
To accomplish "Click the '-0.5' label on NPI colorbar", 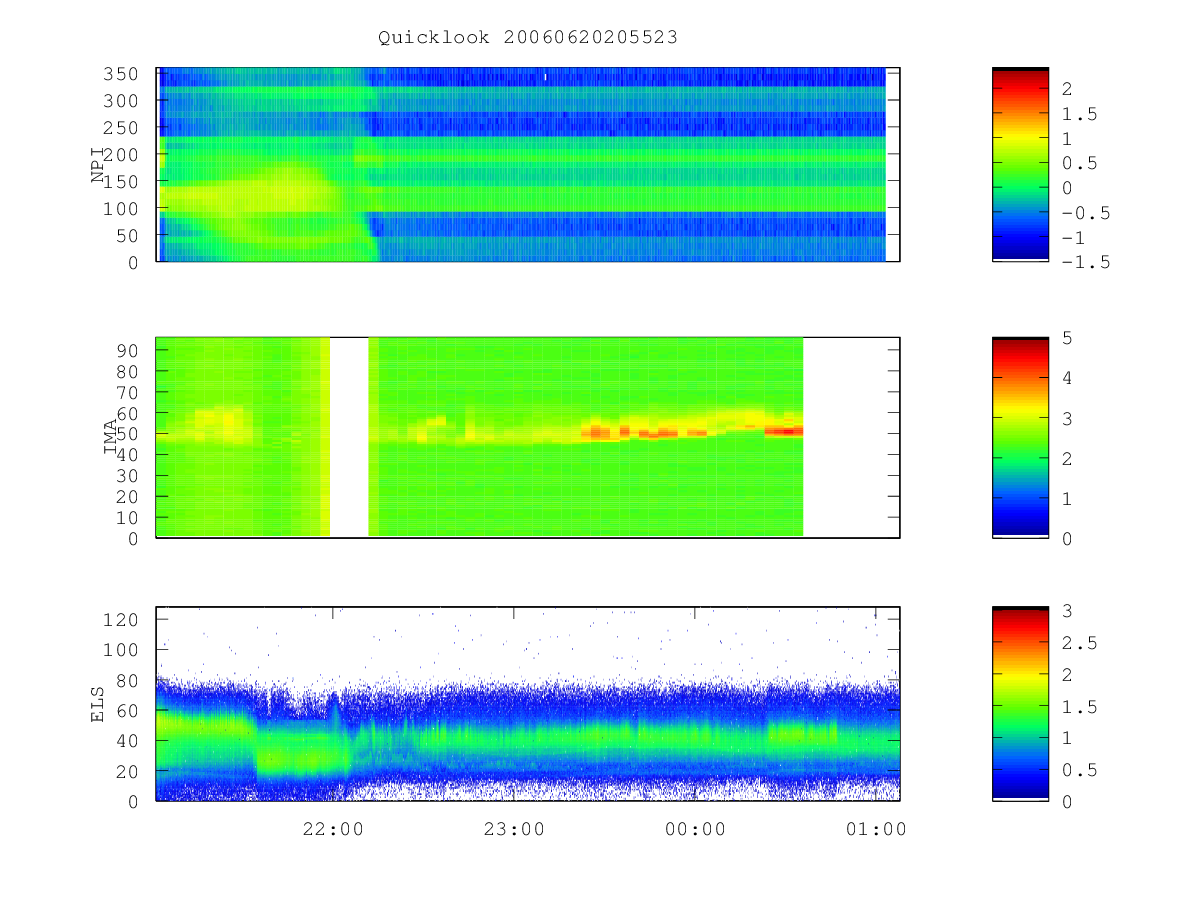I will click(x=1086, y=213).
